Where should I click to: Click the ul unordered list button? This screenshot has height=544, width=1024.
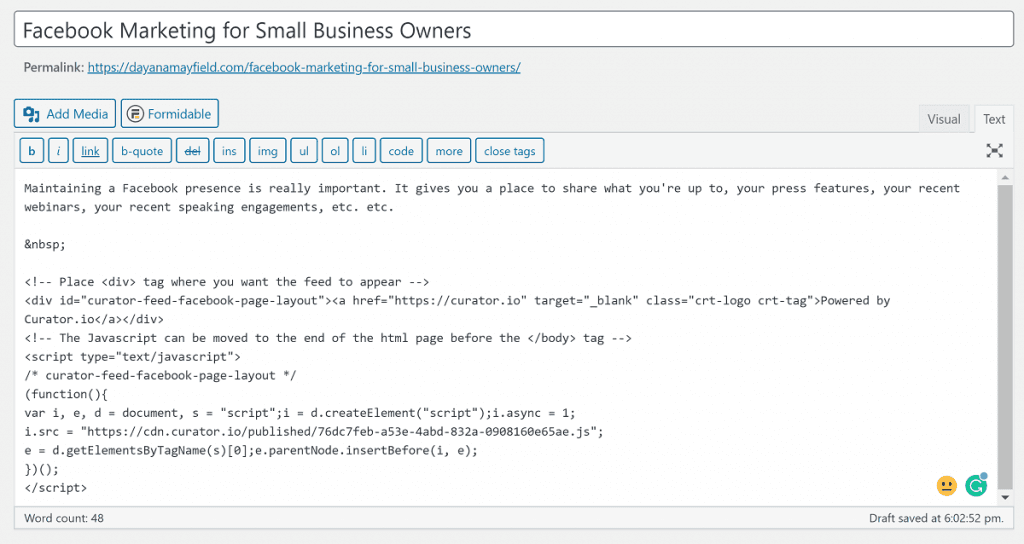pyautogui.click(x=304, y=151)
